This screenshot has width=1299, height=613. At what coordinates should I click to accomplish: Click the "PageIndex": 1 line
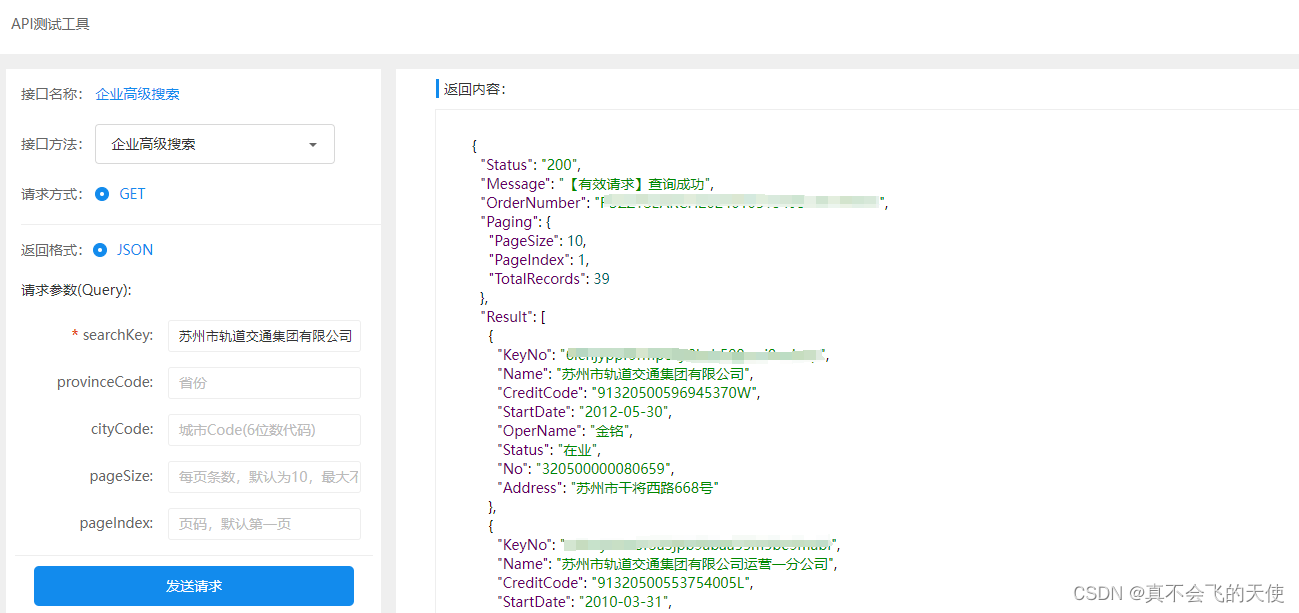click(x=538, y=260)
